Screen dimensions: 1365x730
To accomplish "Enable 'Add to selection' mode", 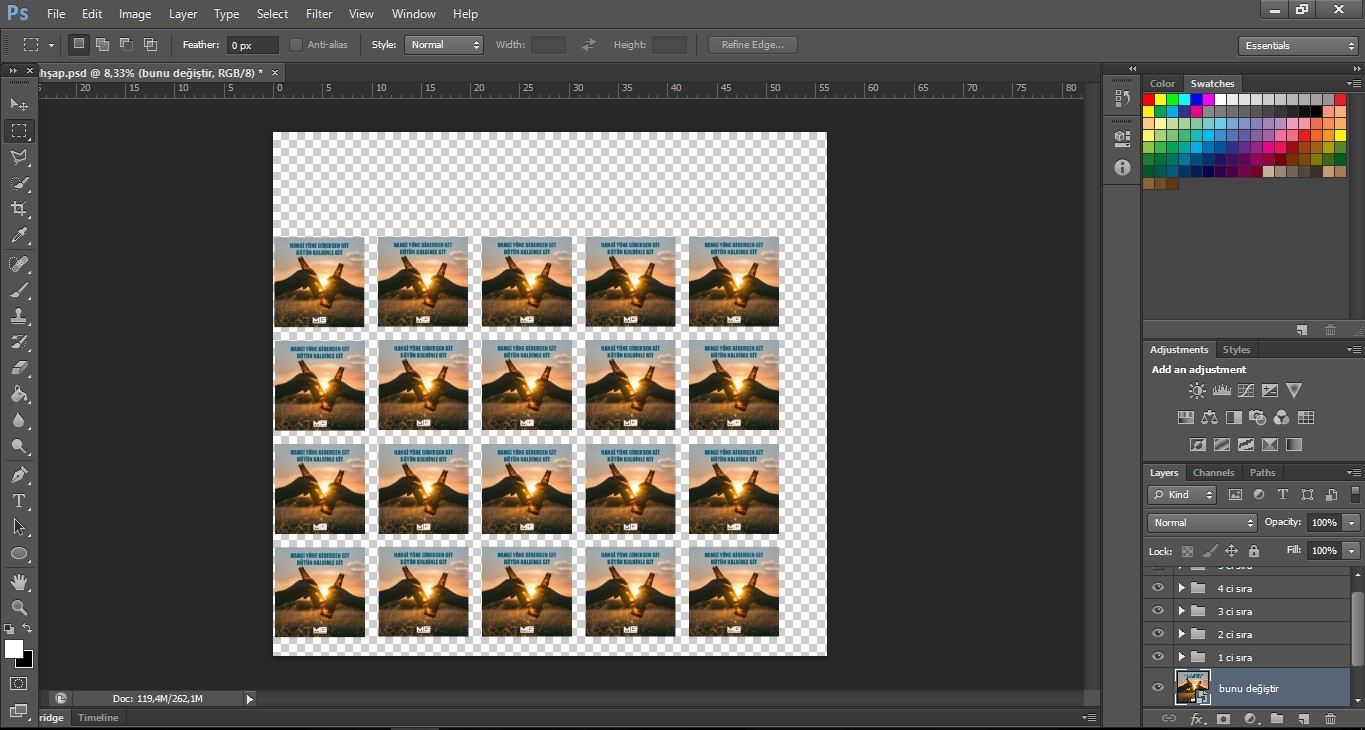I will pyautogui.click(x=102, y=45).
